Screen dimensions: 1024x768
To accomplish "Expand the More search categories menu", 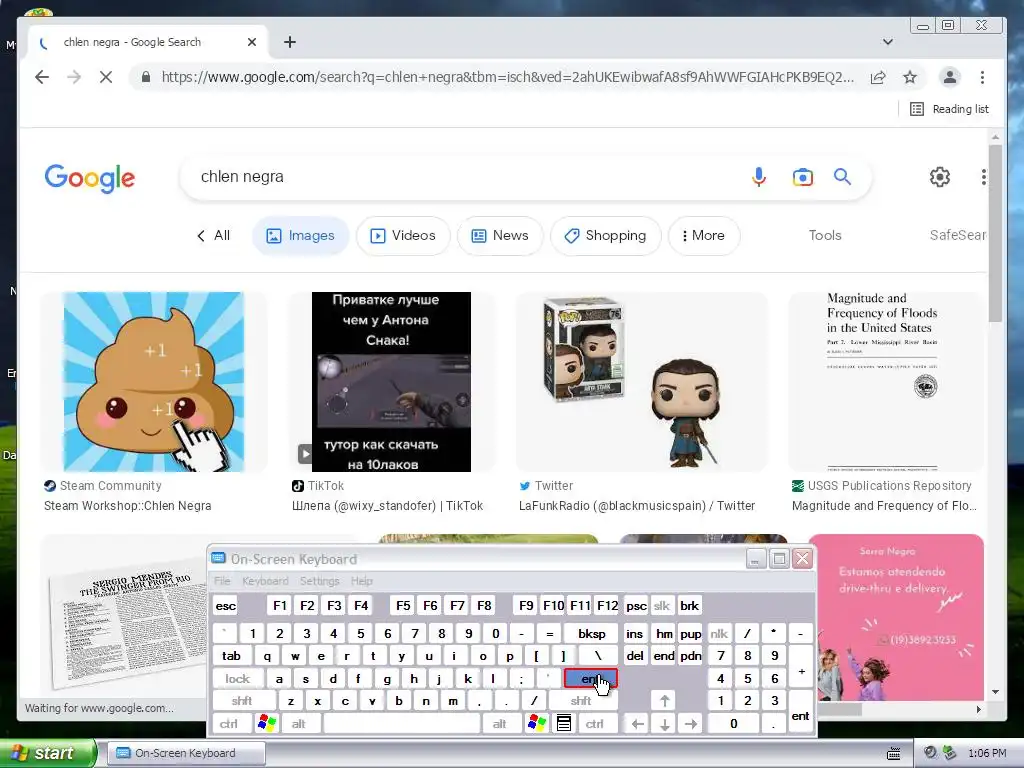I will [703, 236].
